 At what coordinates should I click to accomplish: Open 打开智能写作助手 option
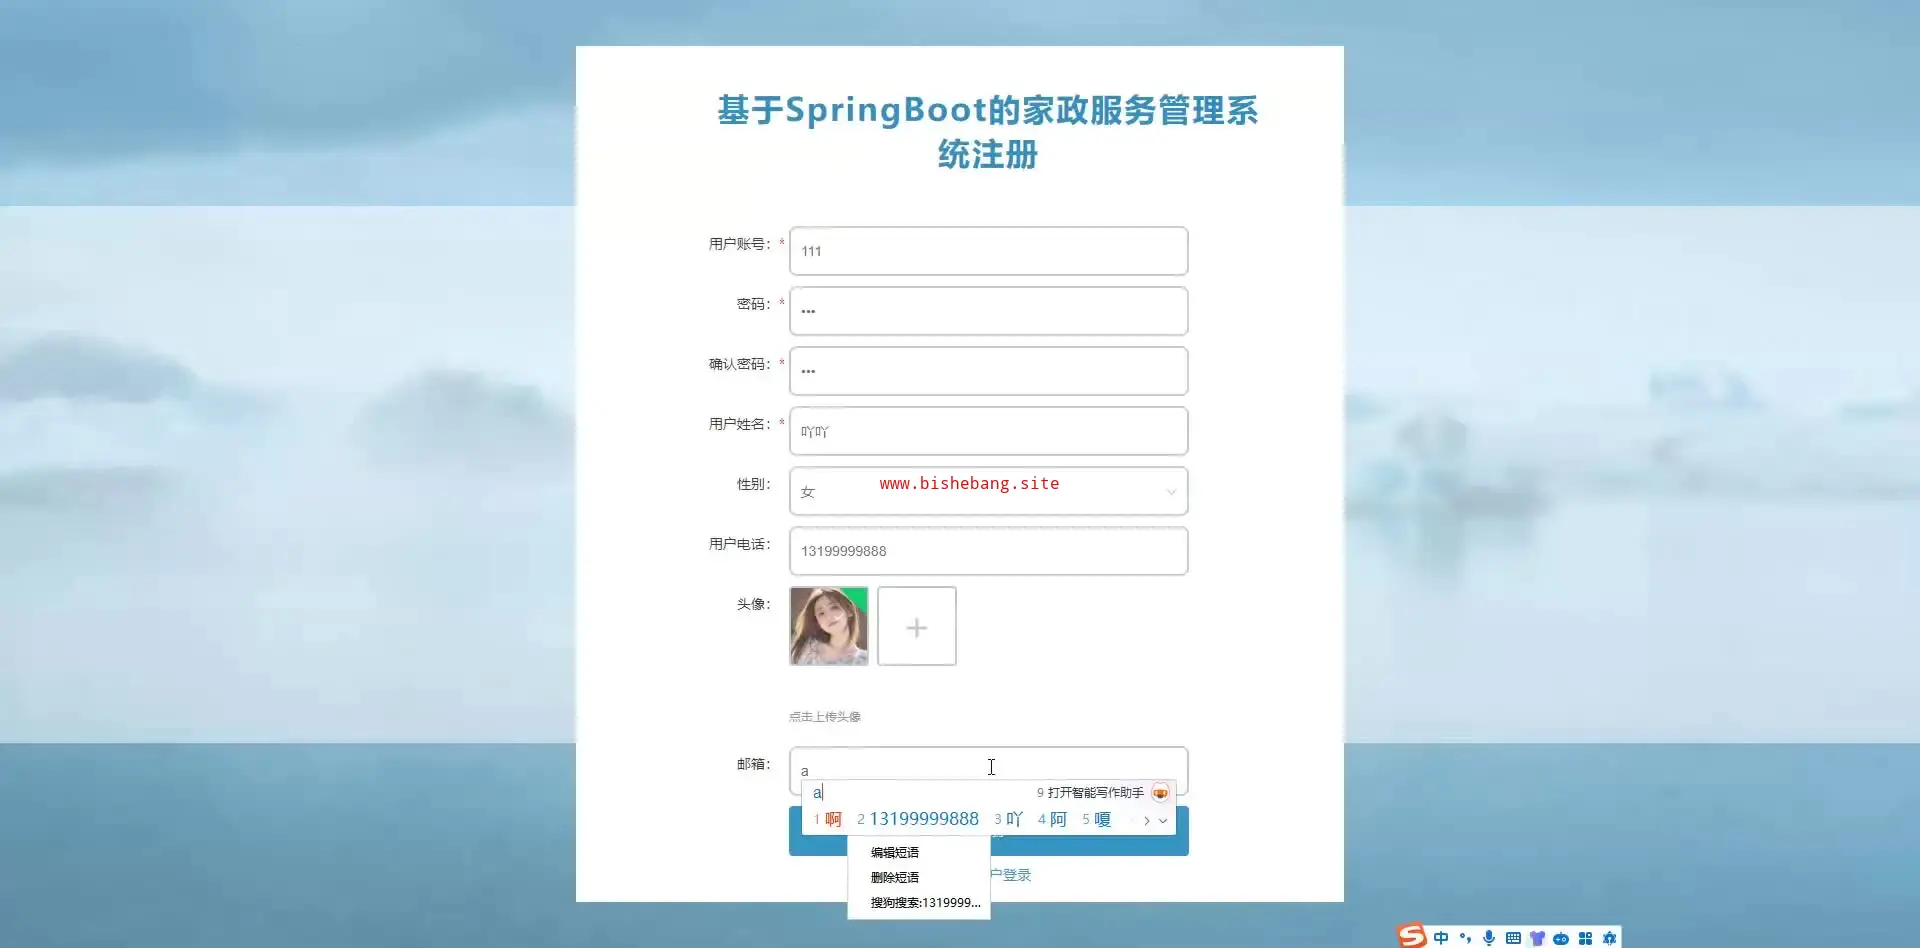pyautogui.click(x=1090, y=793)
